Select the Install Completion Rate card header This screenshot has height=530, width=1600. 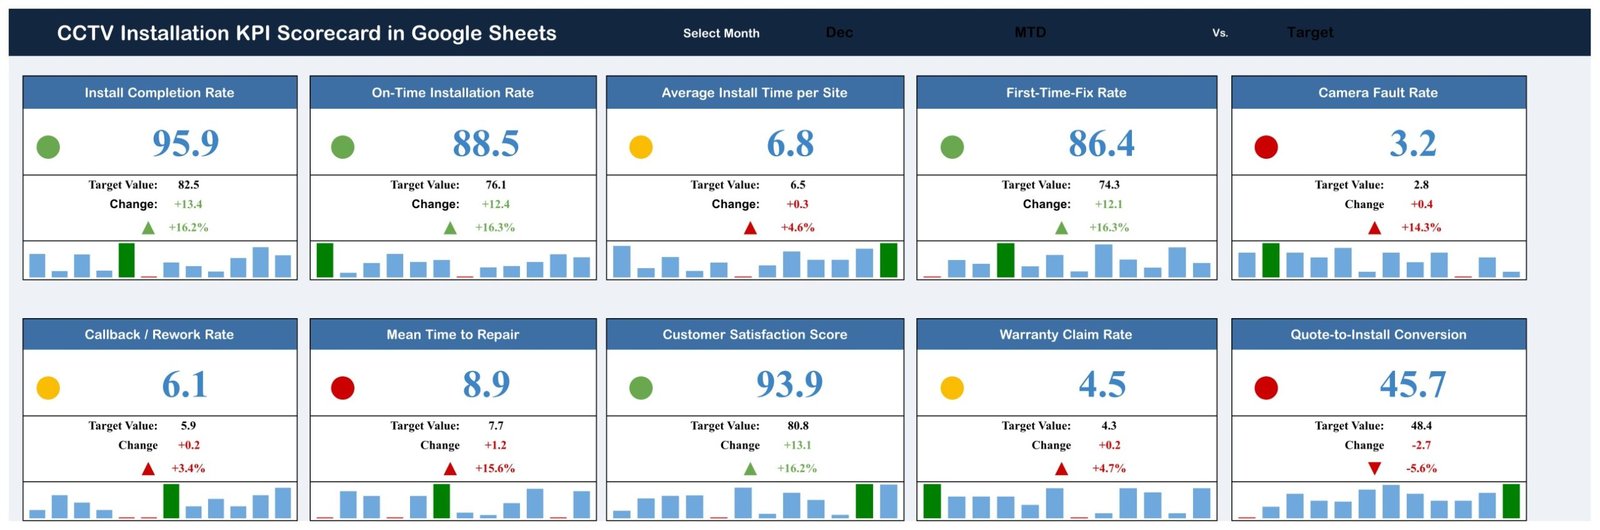coord(160,93)
